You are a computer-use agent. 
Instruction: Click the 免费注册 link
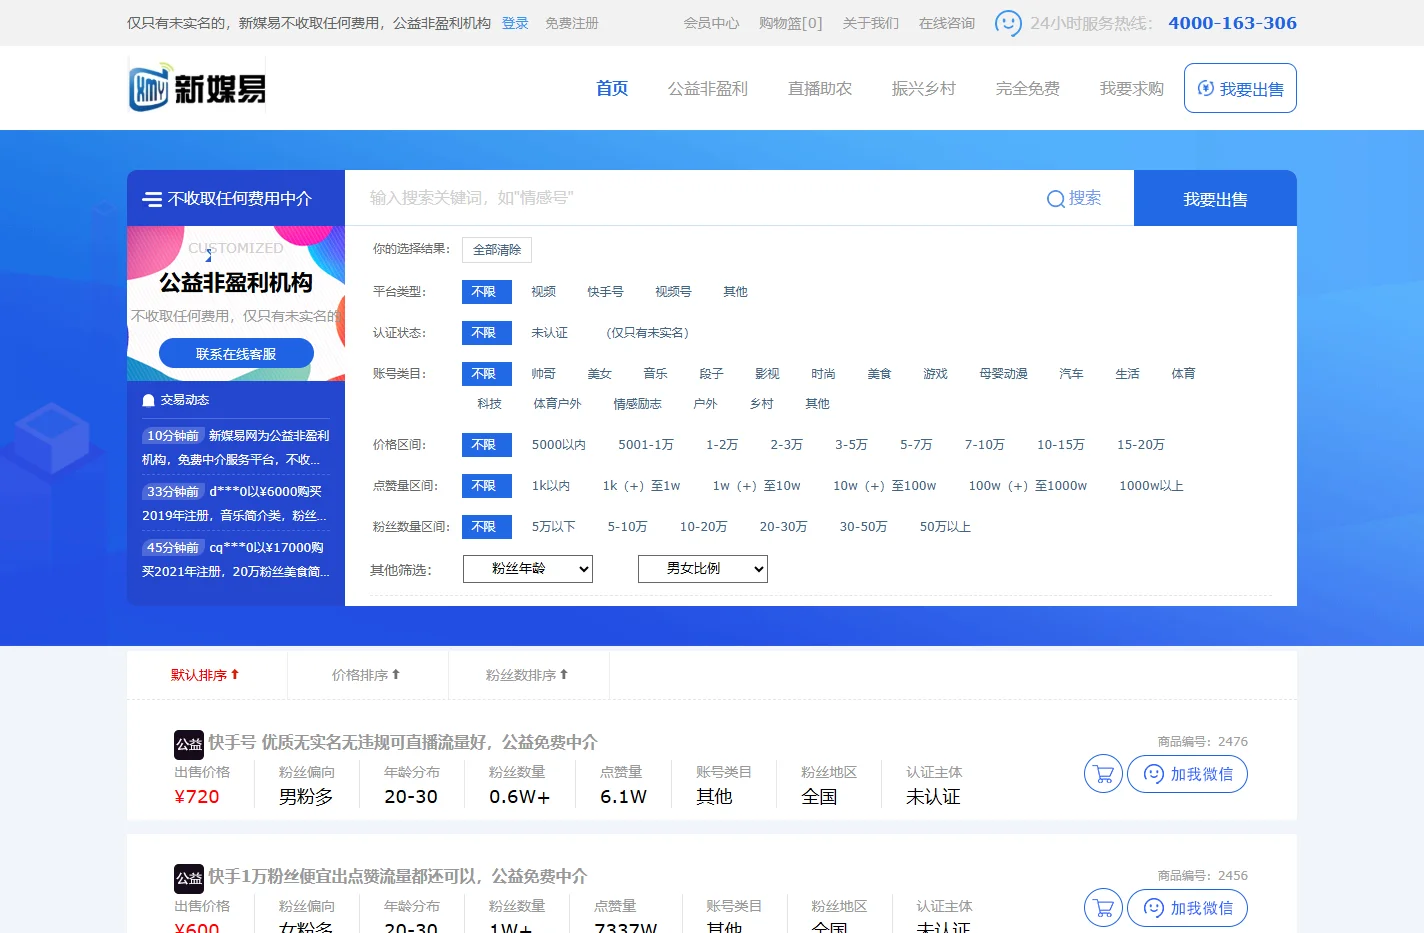572,23
